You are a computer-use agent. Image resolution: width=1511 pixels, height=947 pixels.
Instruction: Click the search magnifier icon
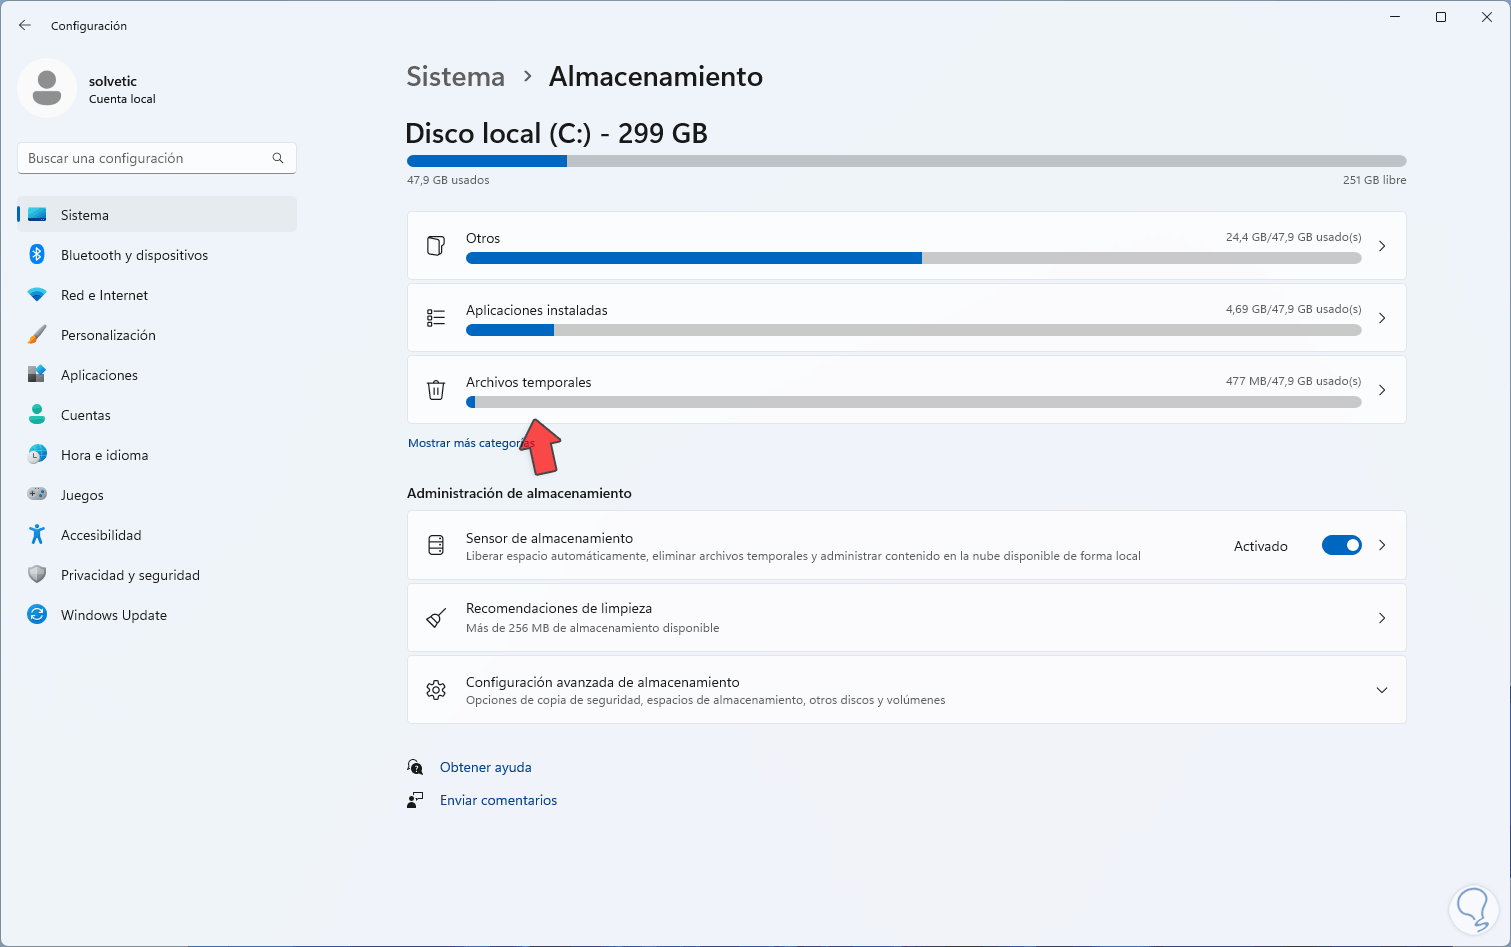[278, 158]
